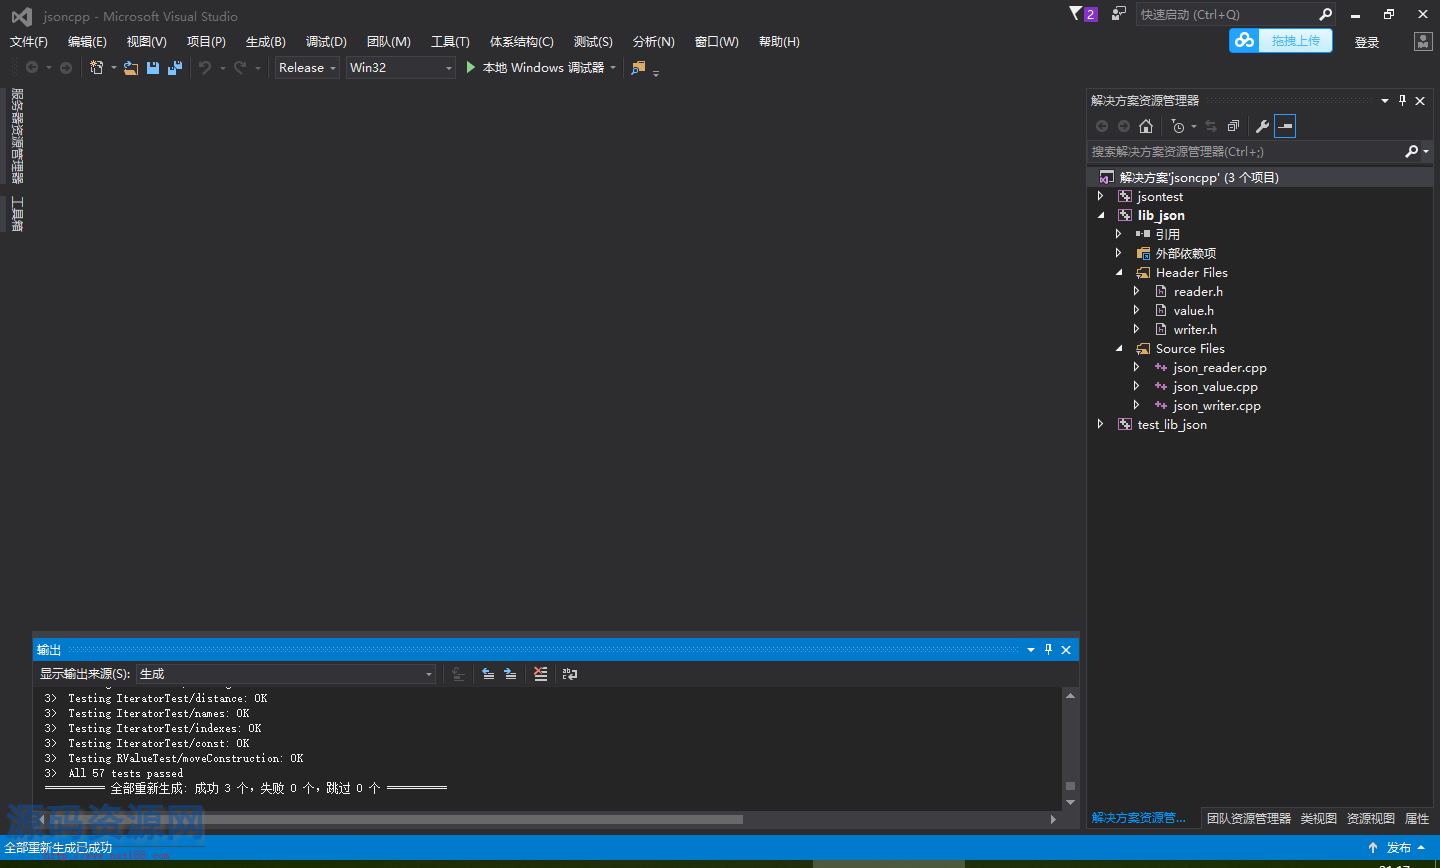Expand the jsontest project node

(x=1101, y=197)
